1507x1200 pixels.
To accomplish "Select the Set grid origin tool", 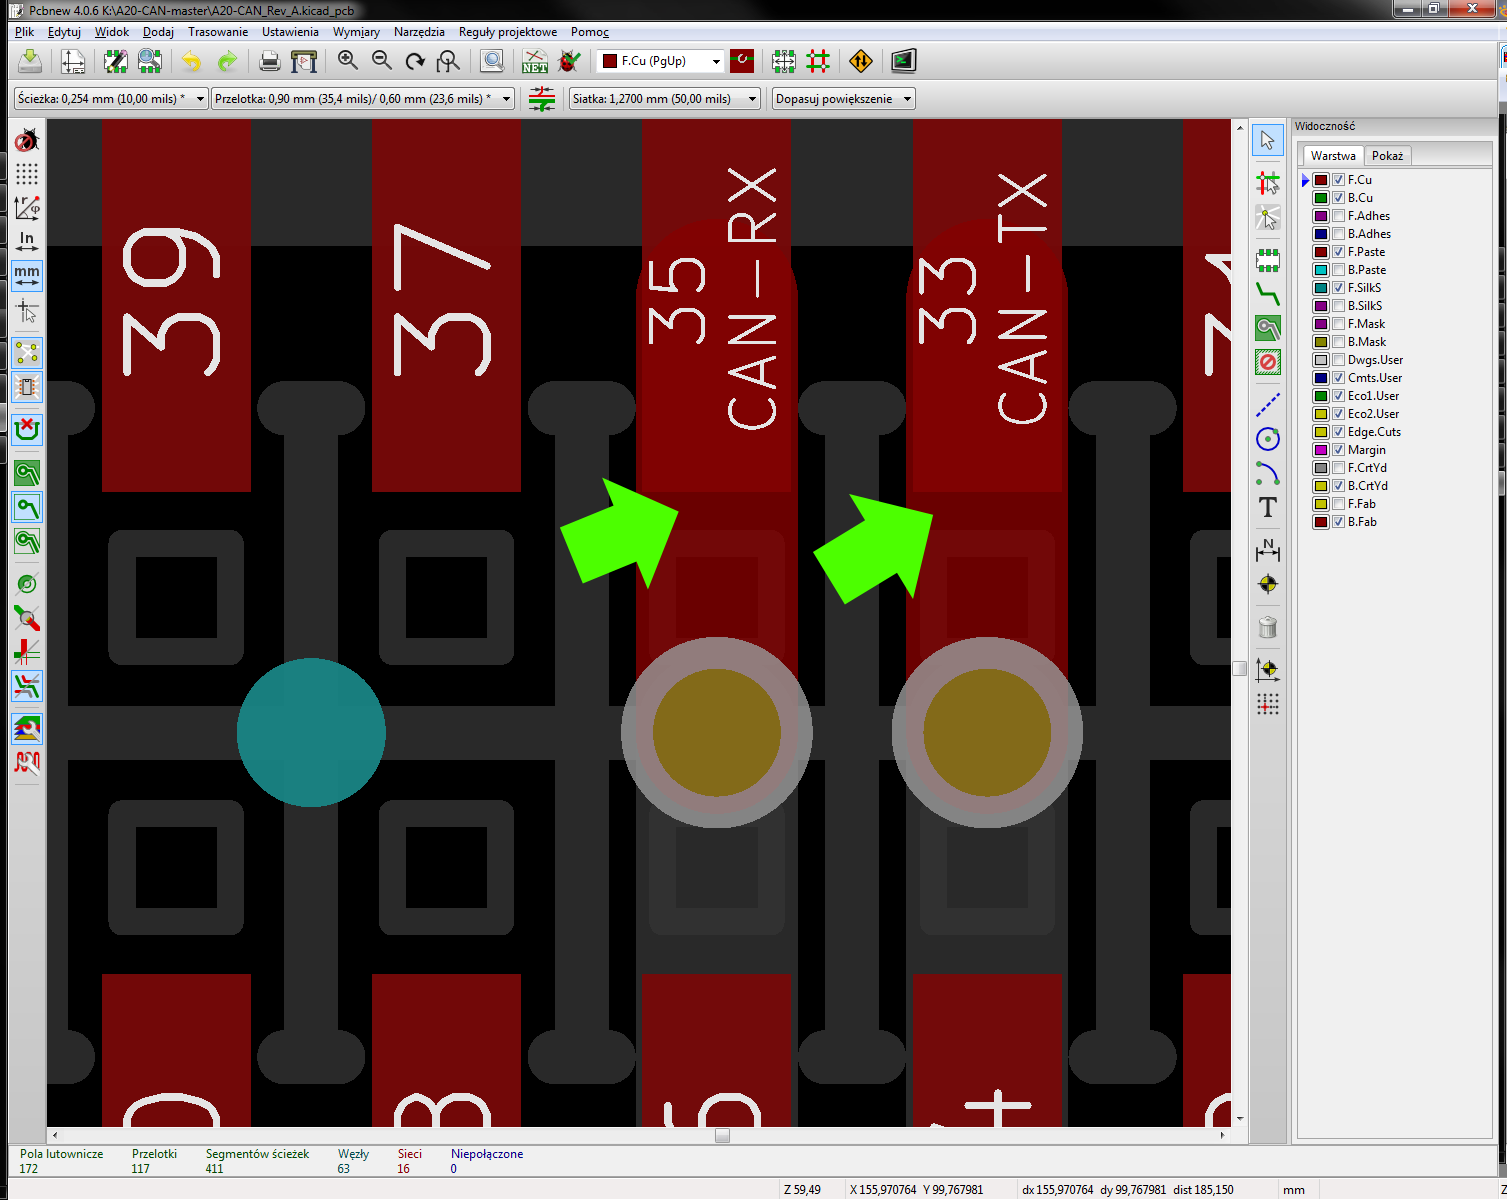I will (x=1268, y=704).
